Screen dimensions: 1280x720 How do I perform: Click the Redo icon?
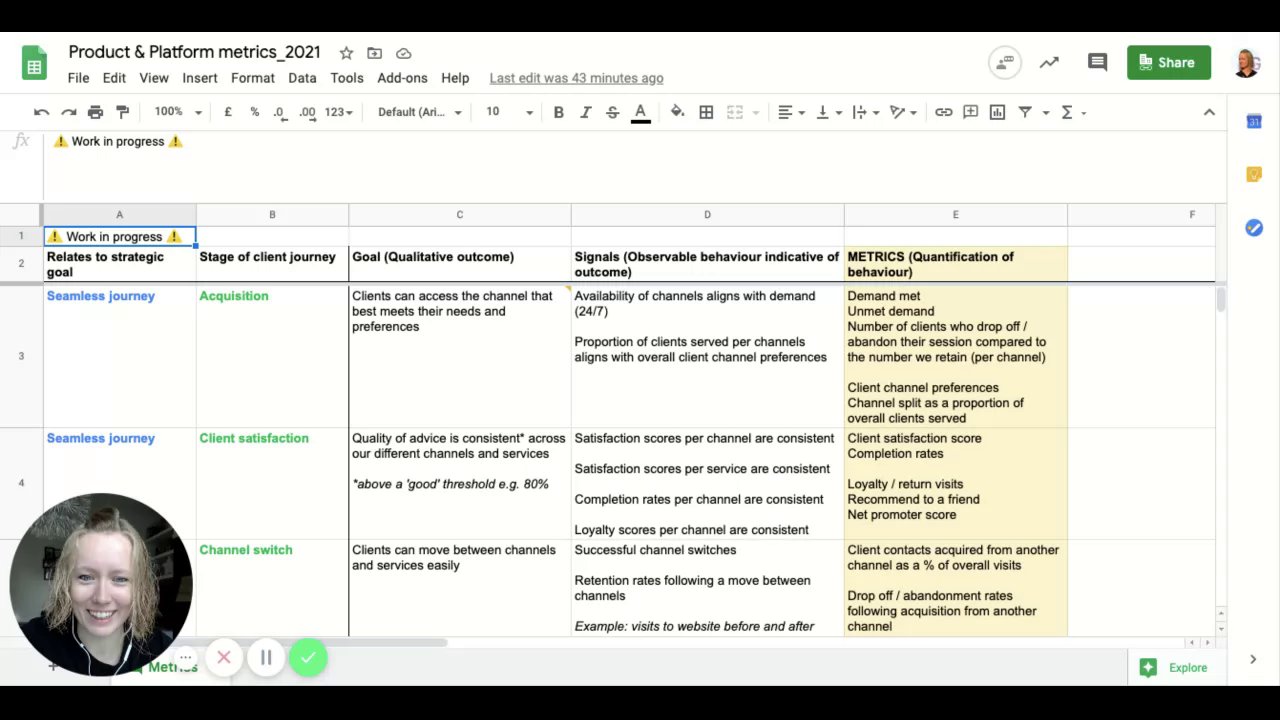(x=68, y=112)
